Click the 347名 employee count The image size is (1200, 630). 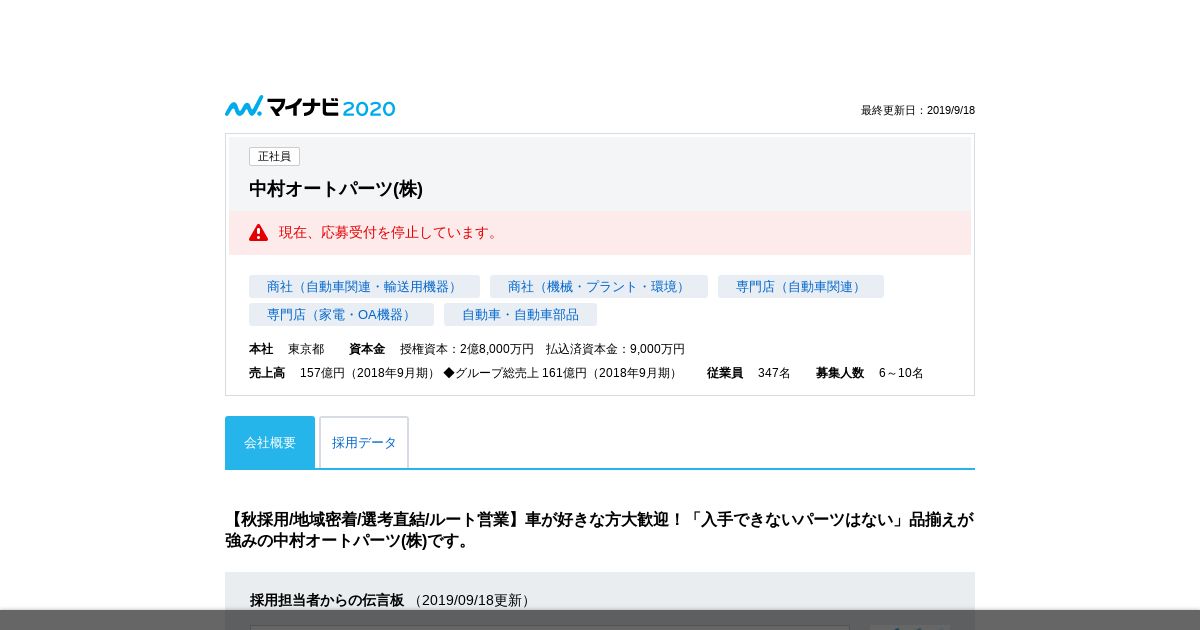coord(774,373)
